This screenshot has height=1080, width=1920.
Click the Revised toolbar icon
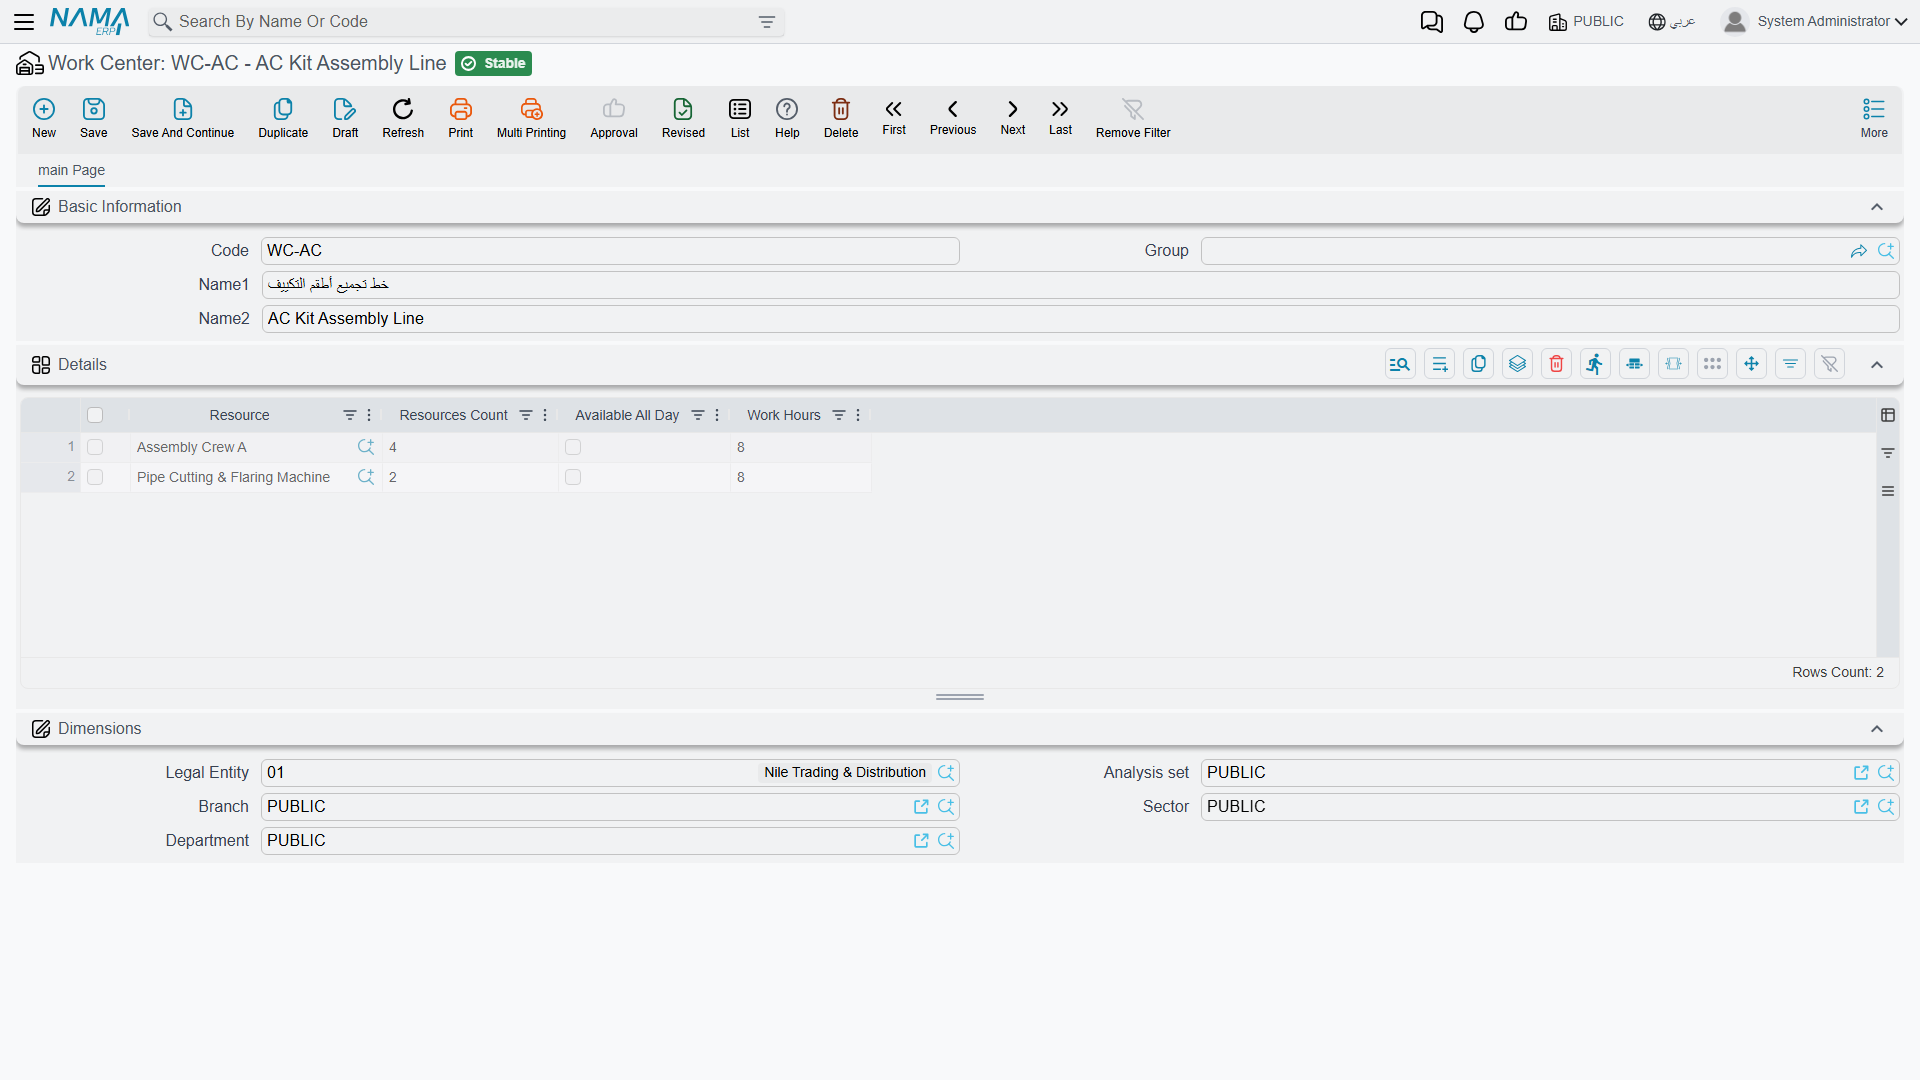pos(683,117)
